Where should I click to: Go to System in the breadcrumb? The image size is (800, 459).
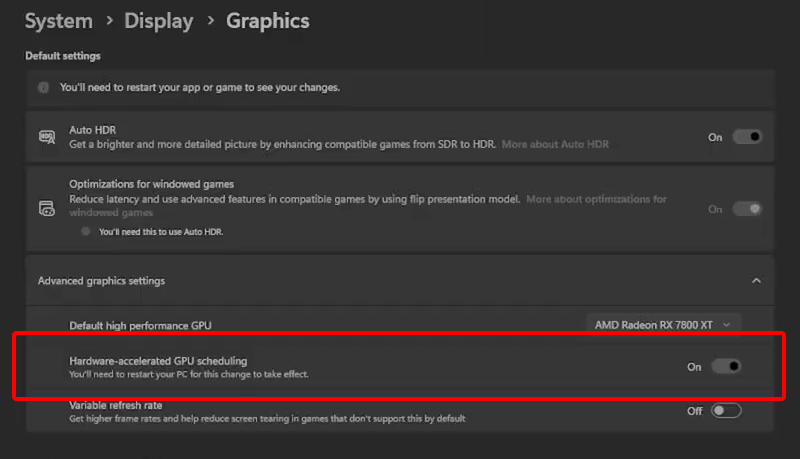[x=59, y=21]
